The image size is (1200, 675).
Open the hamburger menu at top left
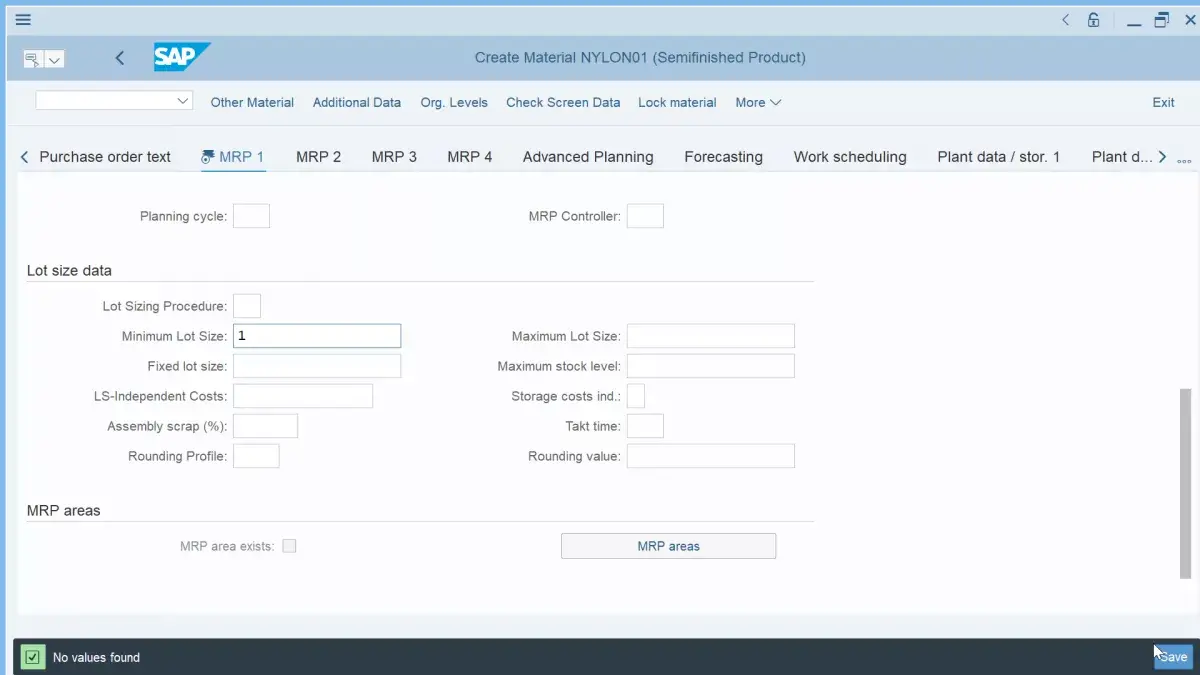point(23,19)
